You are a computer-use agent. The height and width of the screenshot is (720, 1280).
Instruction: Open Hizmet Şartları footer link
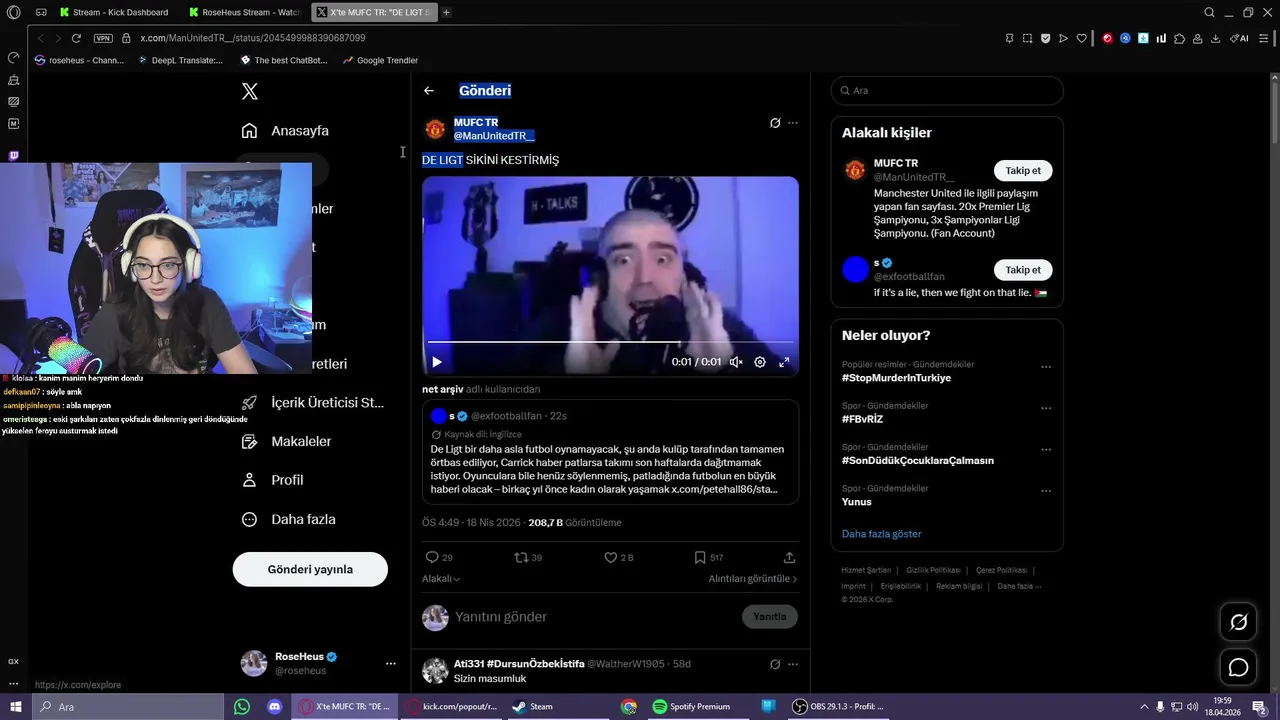pyautogui.click(x=866, y=570)
